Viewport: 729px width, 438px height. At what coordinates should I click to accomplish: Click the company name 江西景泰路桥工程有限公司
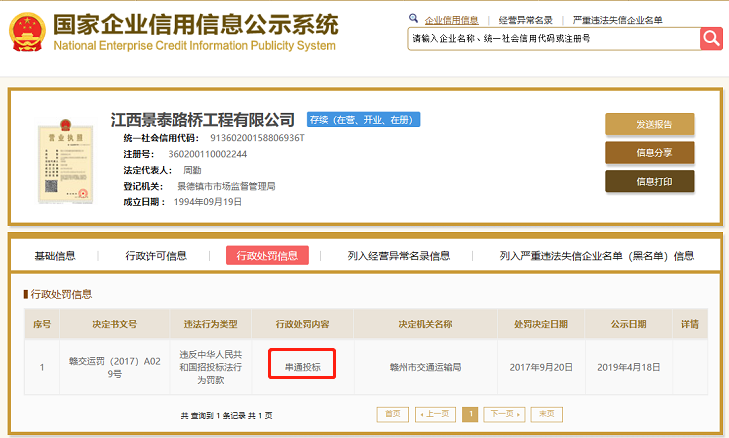click(203, 120)
